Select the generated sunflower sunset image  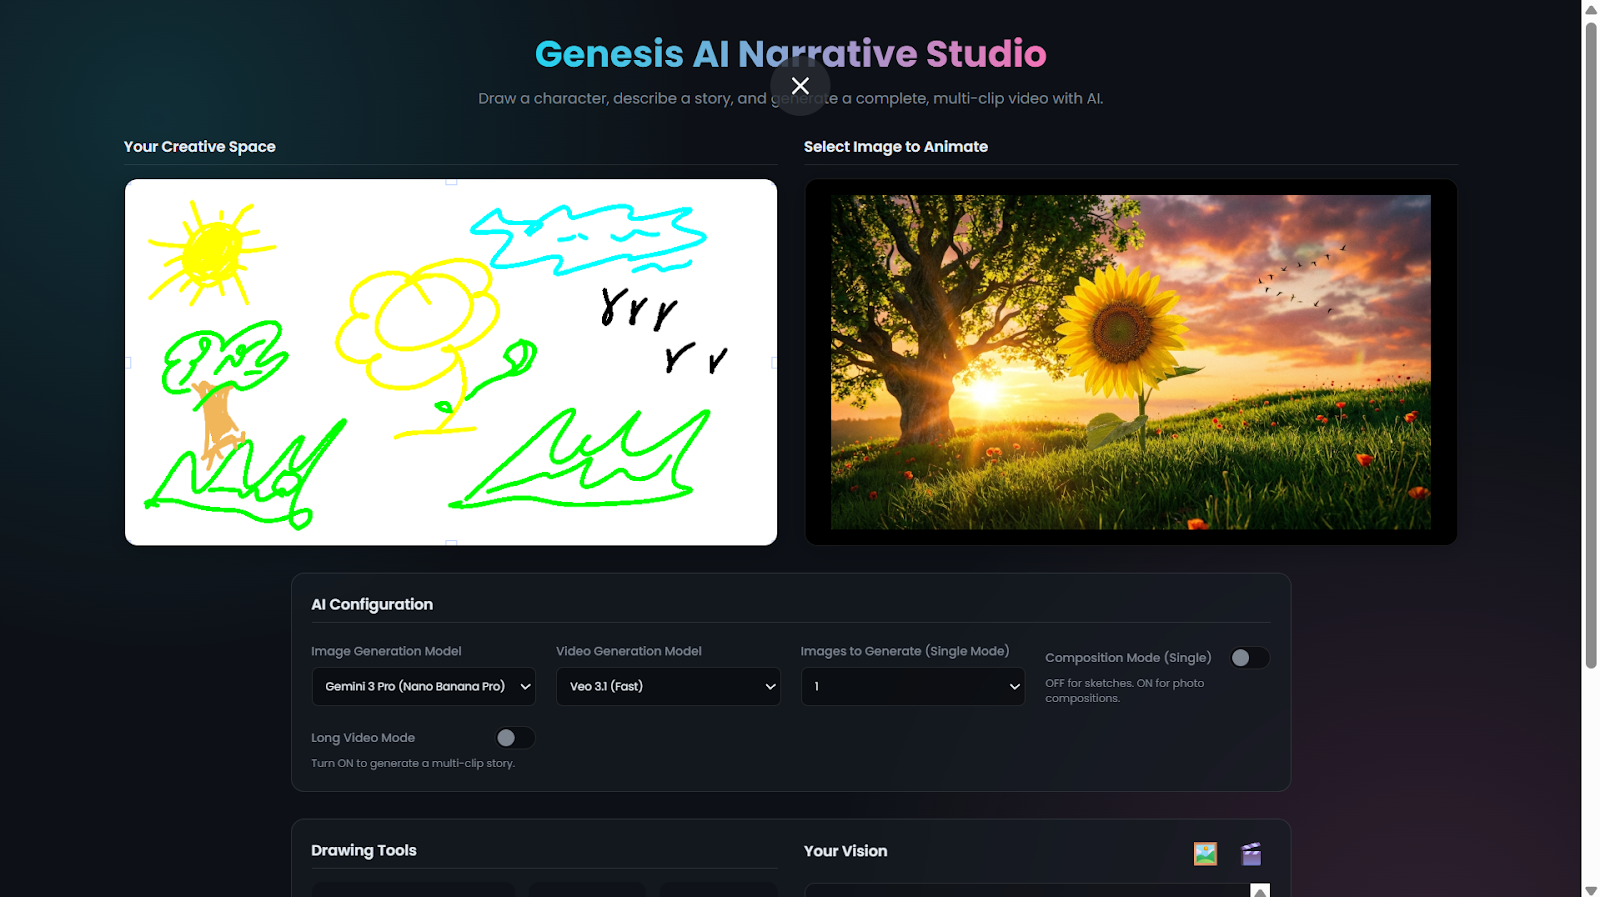[x=1130, y=362]
